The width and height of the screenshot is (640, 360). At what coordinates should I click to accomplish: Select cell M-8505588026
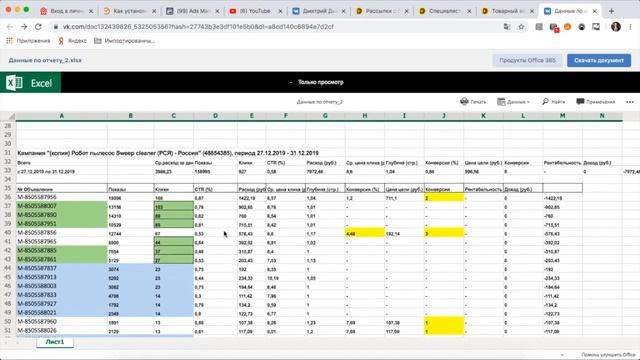[62, 331]
